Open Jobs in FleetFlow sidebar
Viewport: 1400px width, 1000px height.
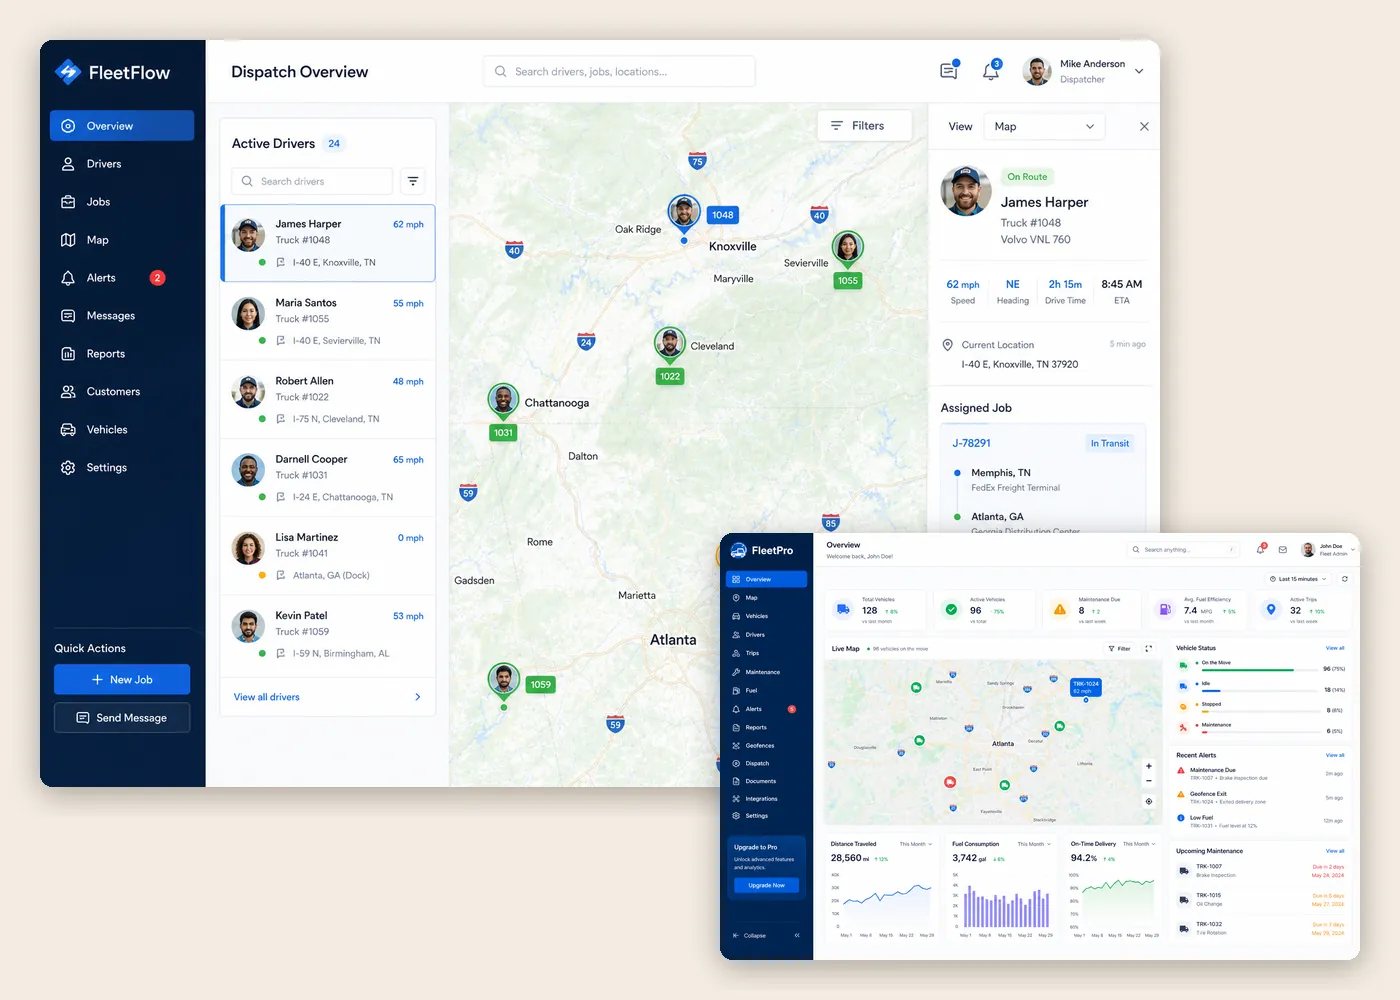point(122,202)
